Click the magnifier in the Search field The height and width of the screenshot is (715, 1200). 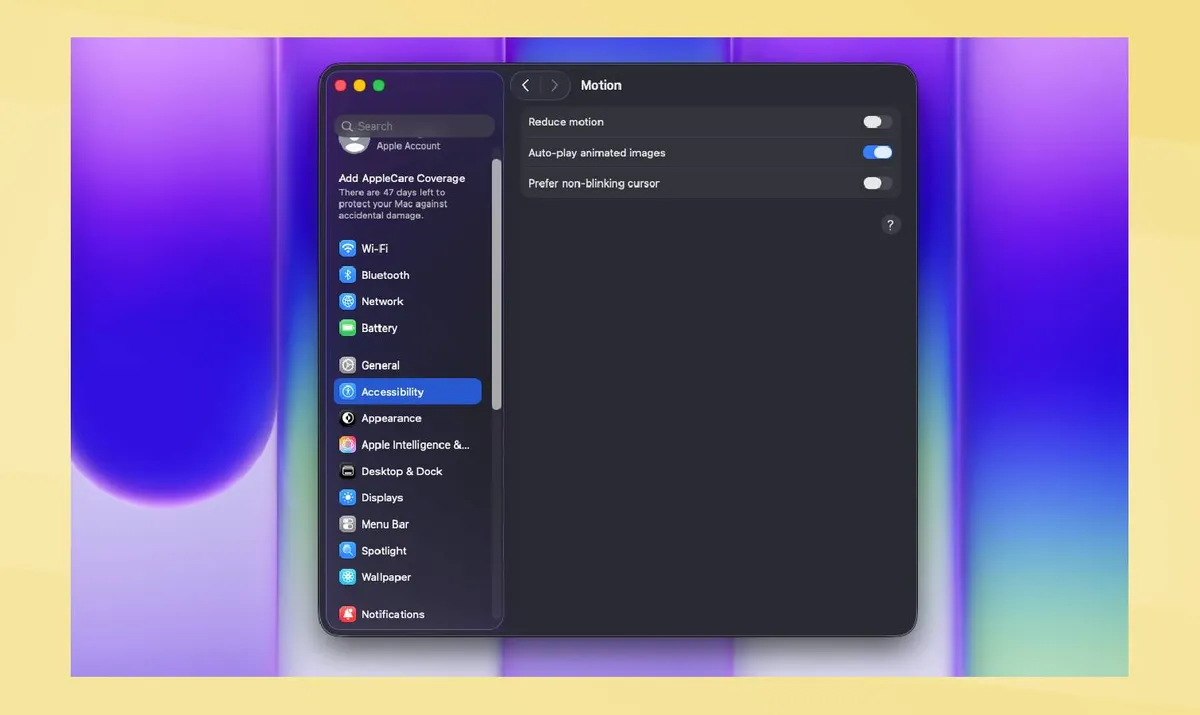pyautogui.click(x=347, y=127)
